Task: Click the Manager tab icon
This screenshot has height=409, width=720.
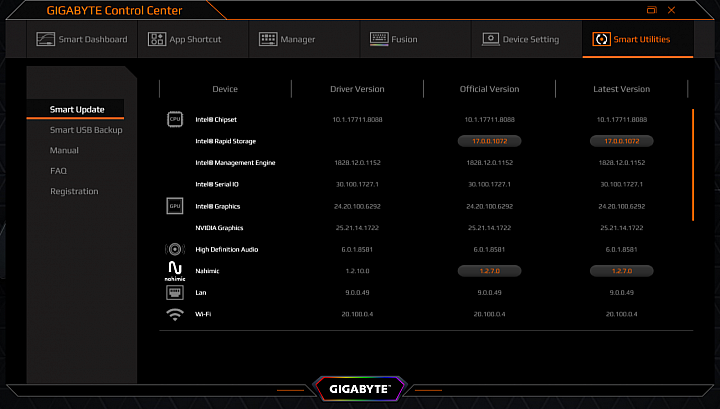Action: [268, 39]
